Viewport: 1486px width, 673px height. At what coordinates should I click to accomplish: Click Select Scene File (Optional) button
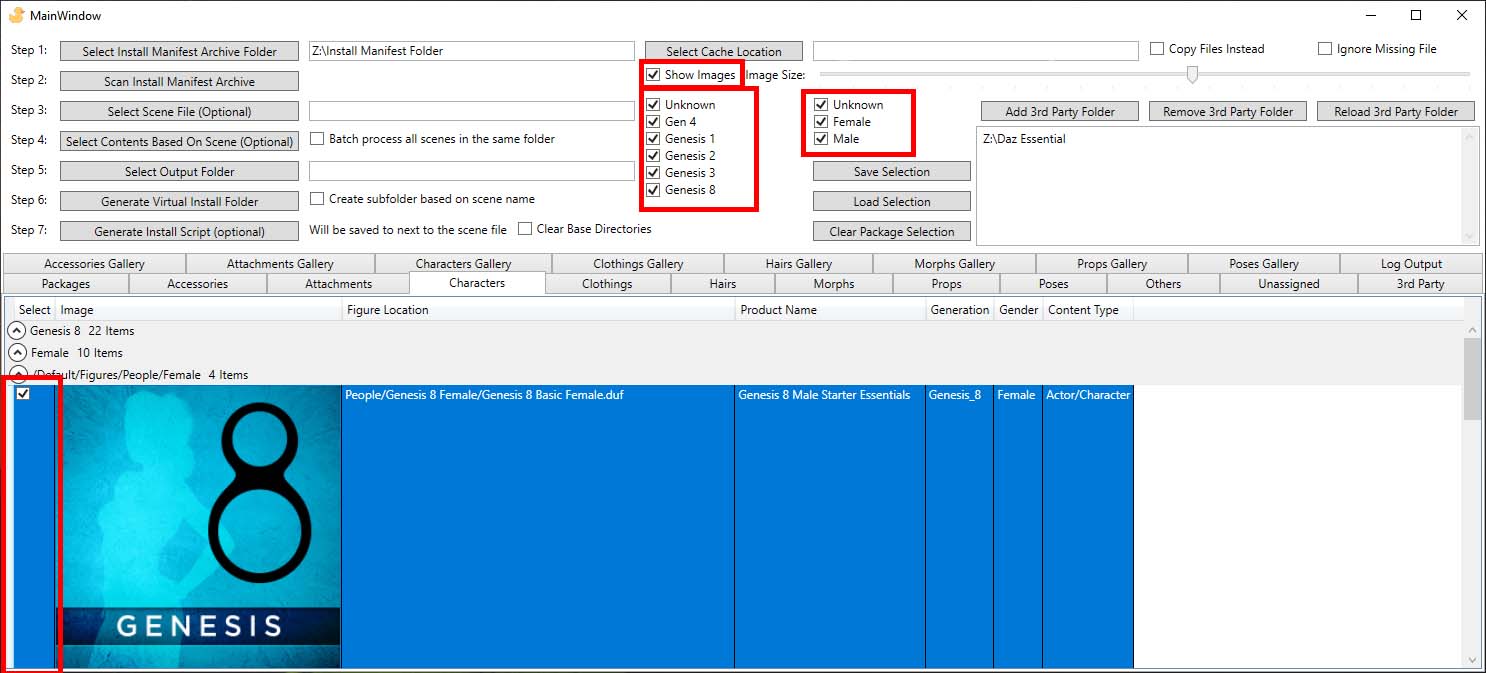tap(179, 111)
